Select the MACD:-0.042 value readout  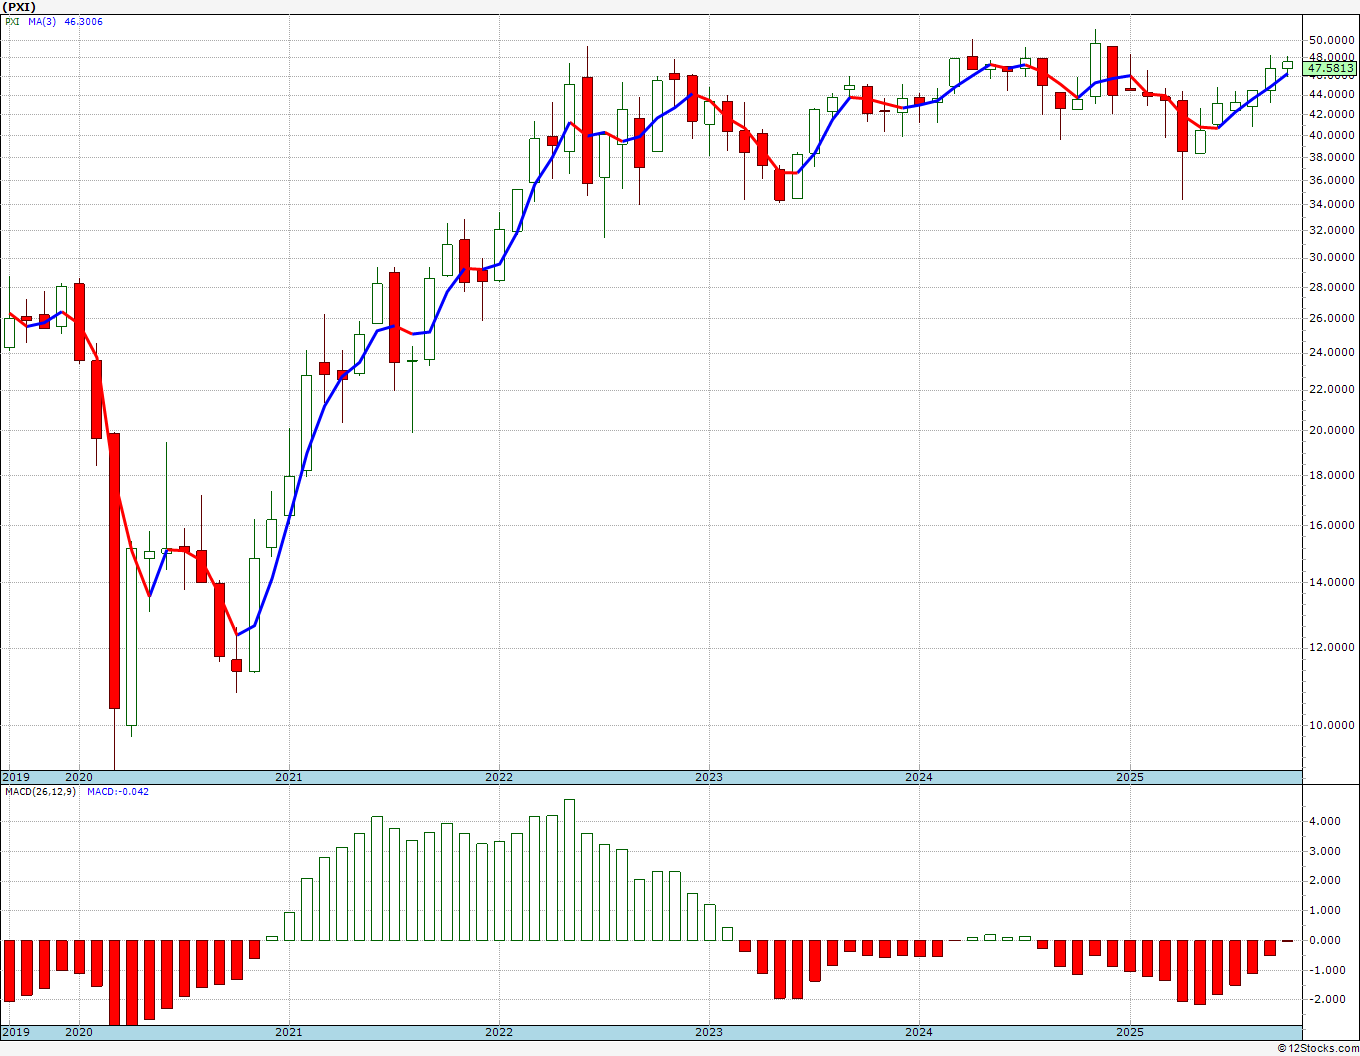coord(117,792)
